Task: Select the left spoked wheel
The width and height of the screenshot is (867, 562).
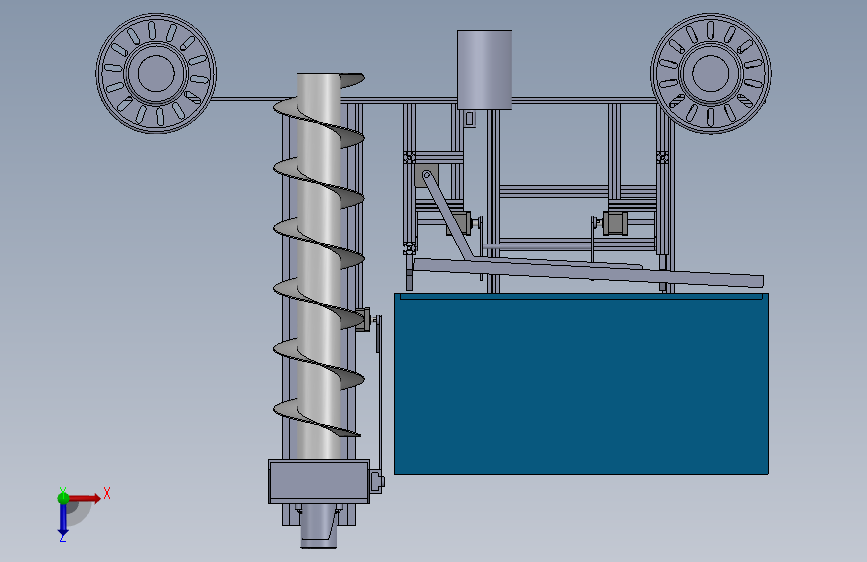Action: tap(156, 74)
